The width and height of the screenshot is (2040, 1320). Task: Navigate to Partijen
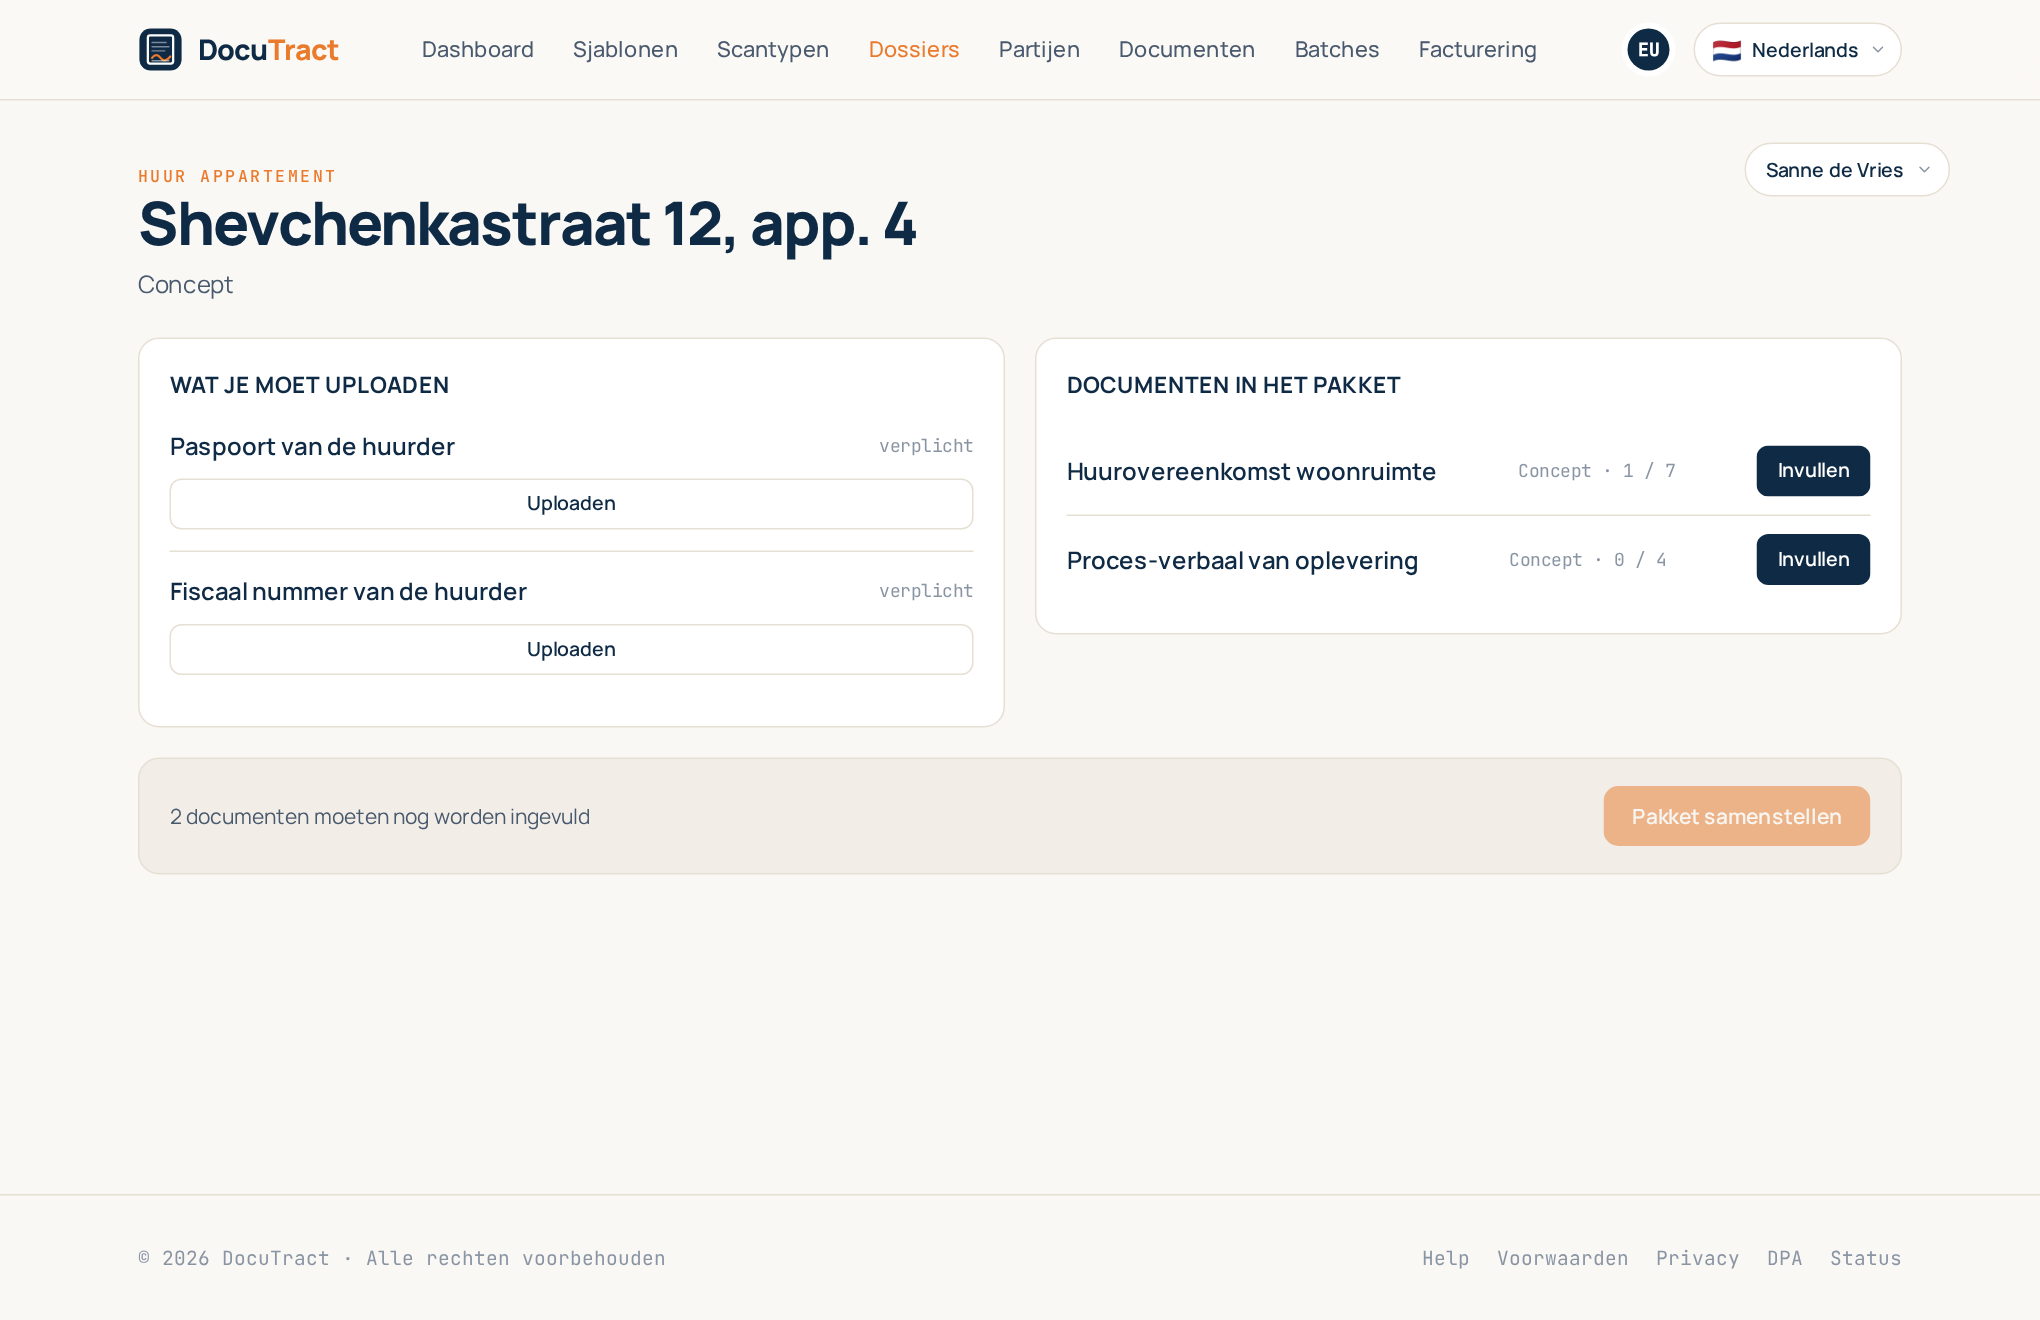[x=1039, y=50]
